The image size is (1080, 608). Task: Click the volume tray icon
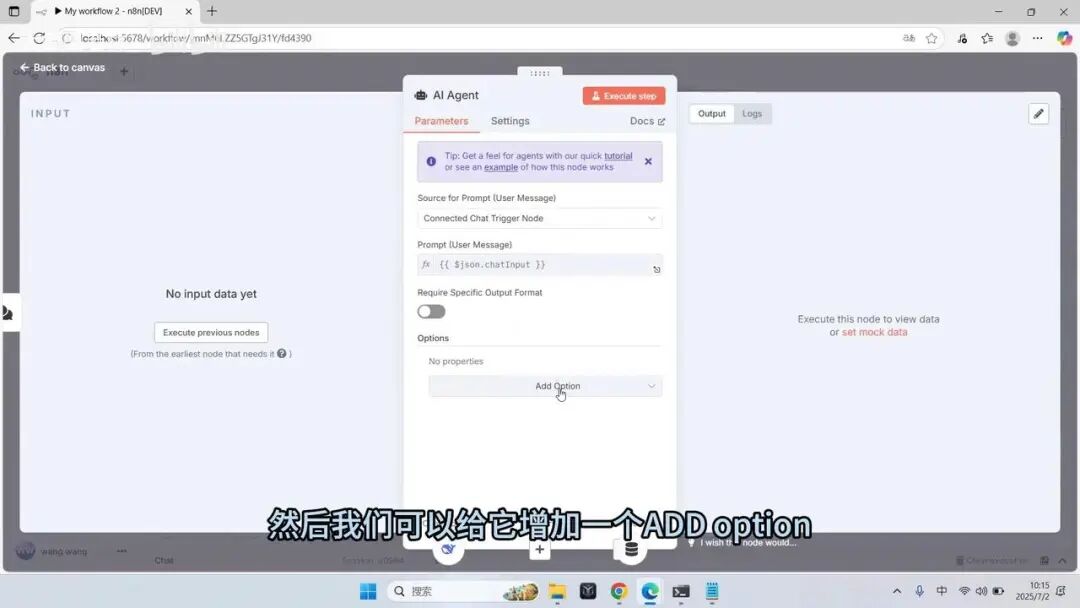click(x=981, y=591)
